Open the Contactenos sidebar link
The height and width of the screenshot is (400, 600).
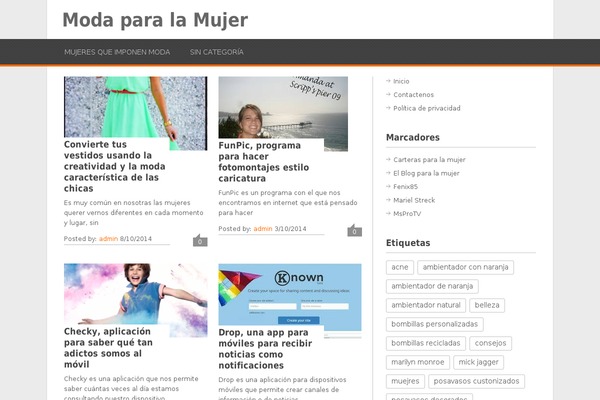coord(413,95)
